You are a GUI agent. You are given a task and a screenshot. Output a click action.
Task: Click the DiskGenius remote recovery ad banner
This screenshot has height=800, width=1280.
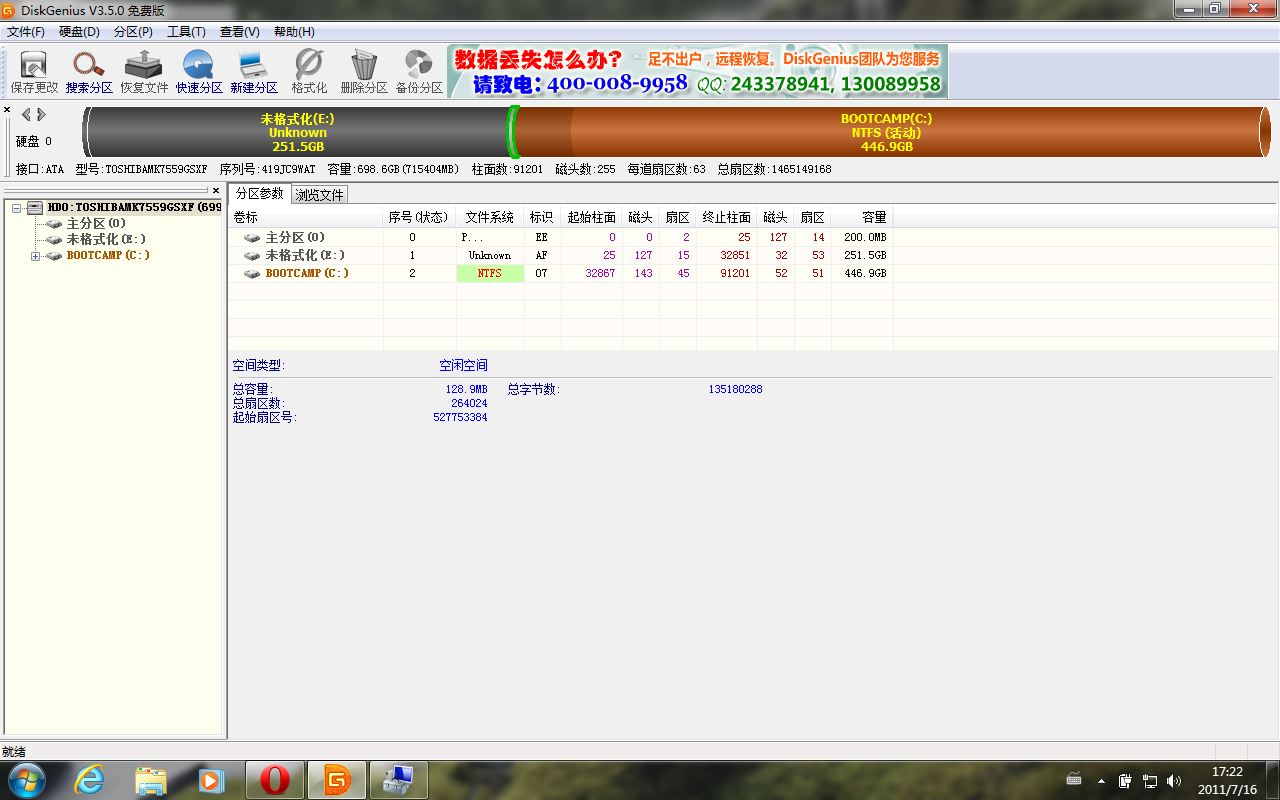click(x=698, y=71)
